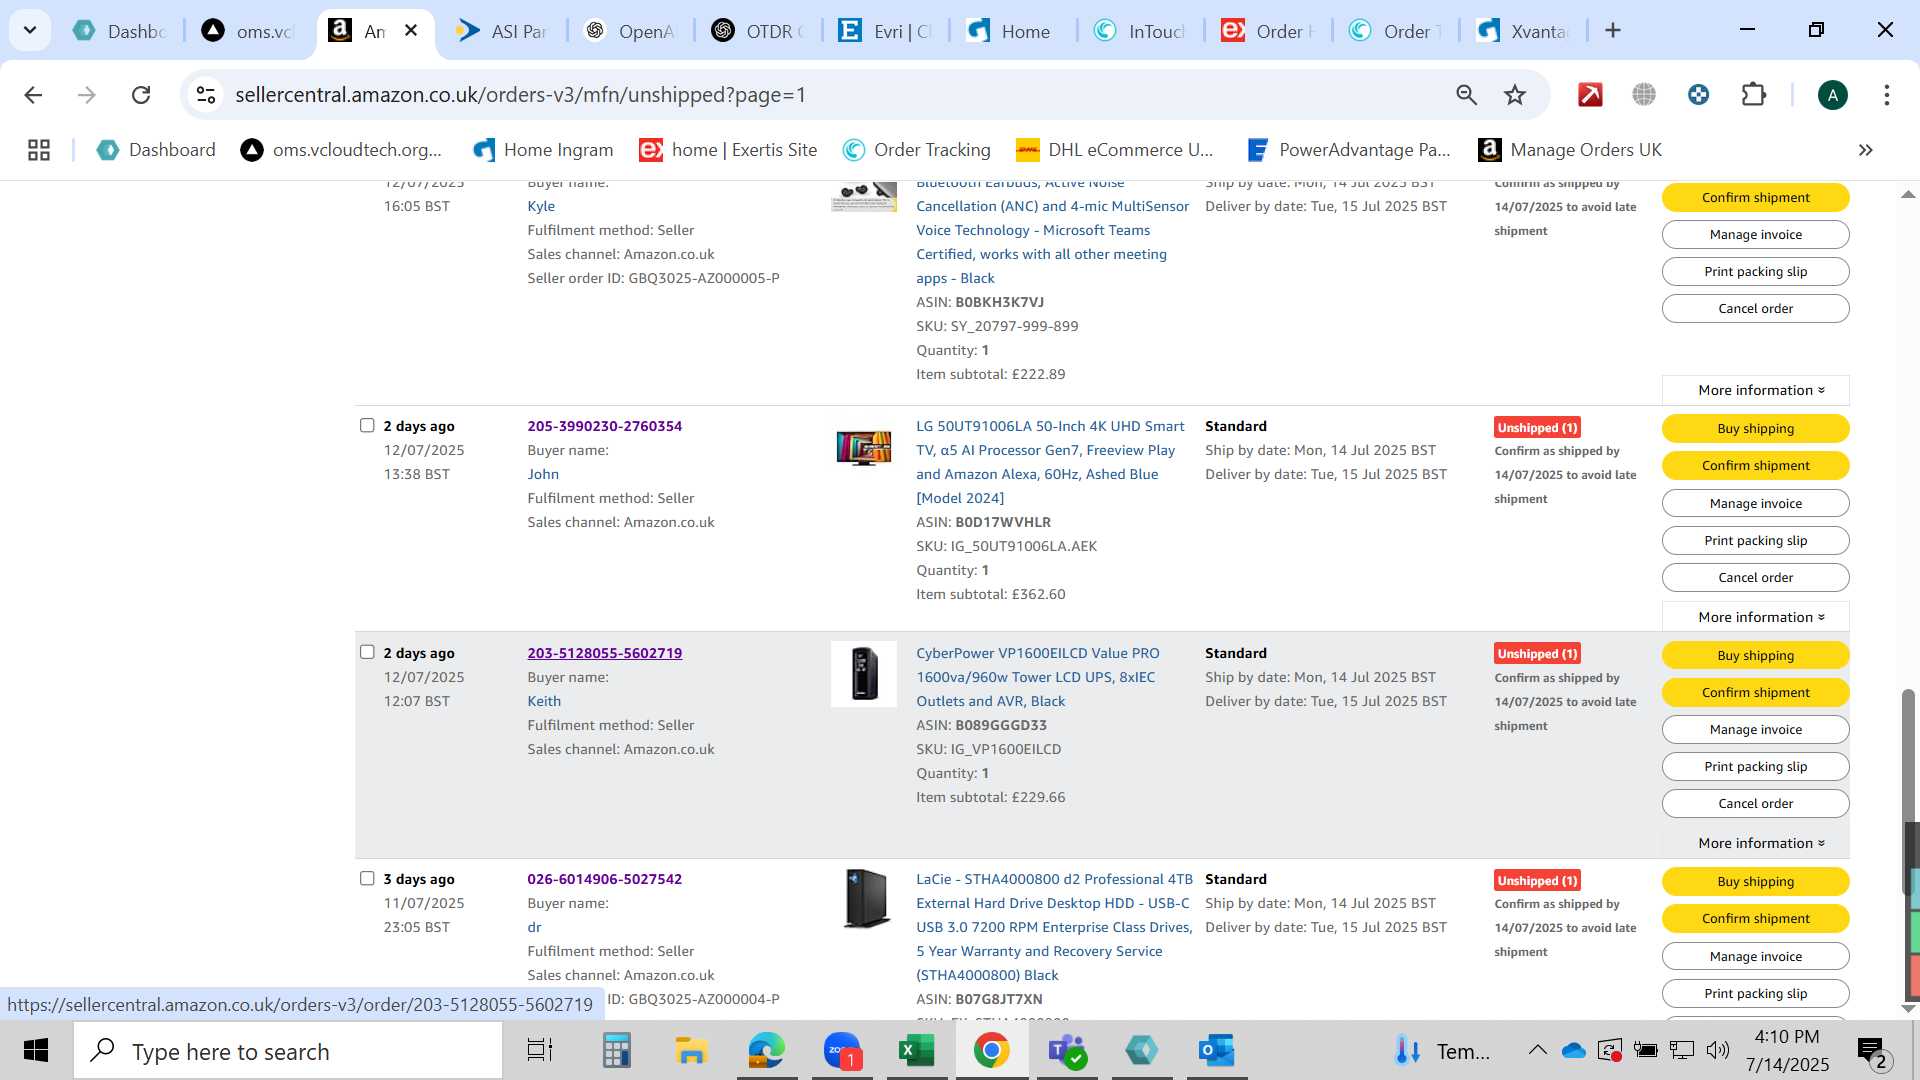Select checkbox for order 026-6014906-5027542
This screenshot has height=1080, width=1920.
(x=367, y=879)
